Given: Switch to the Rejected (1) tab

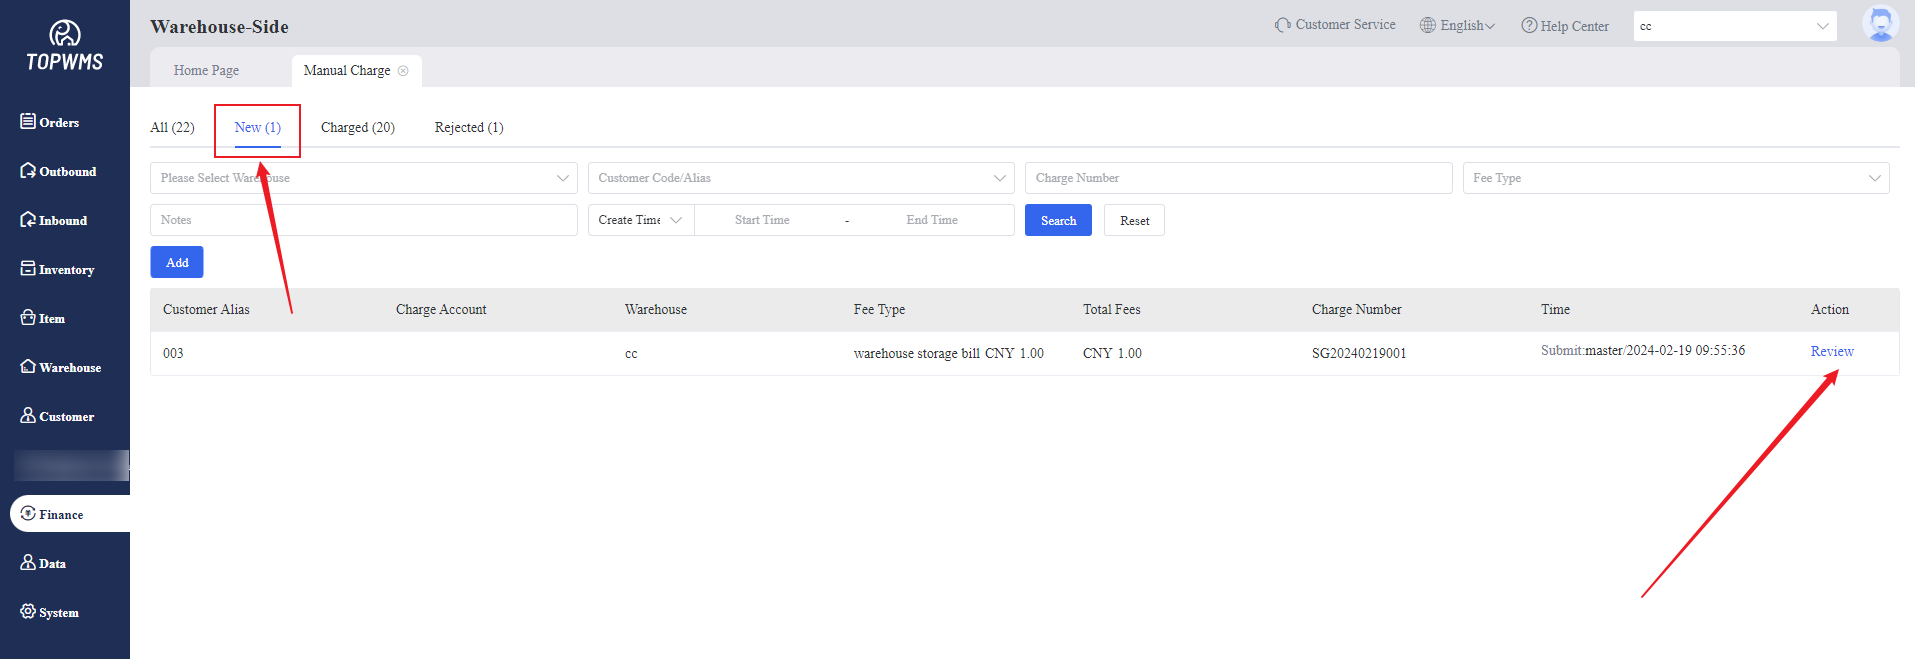Looking at the screenshot, I should pos(468,127).
